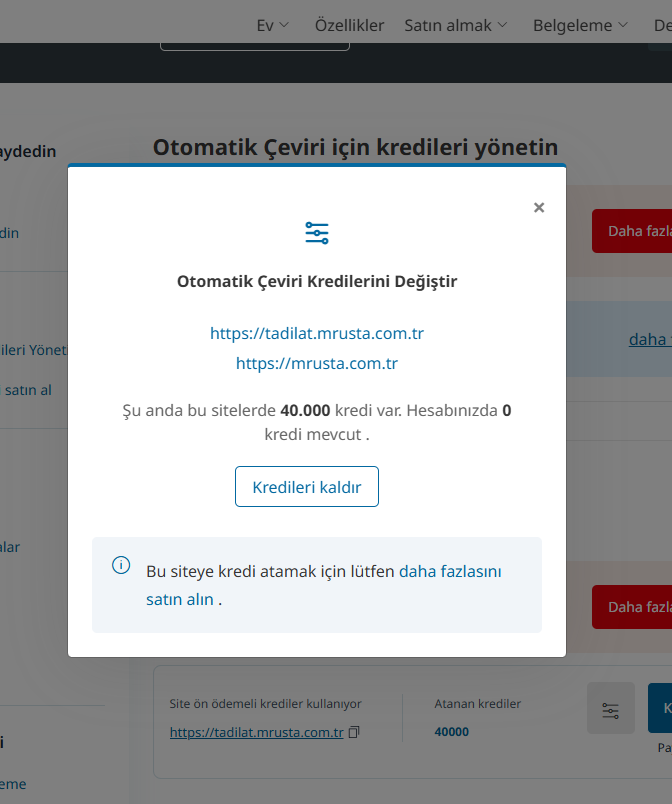672x804 pixels.
Task: Click the Kredileri kaldır button
Action: point(307,487)
